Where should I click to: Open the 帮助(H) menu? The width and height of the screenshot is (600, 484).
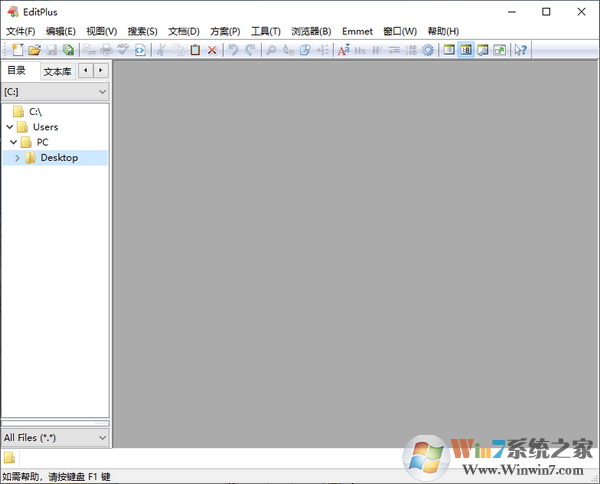[x=443, y=31]
